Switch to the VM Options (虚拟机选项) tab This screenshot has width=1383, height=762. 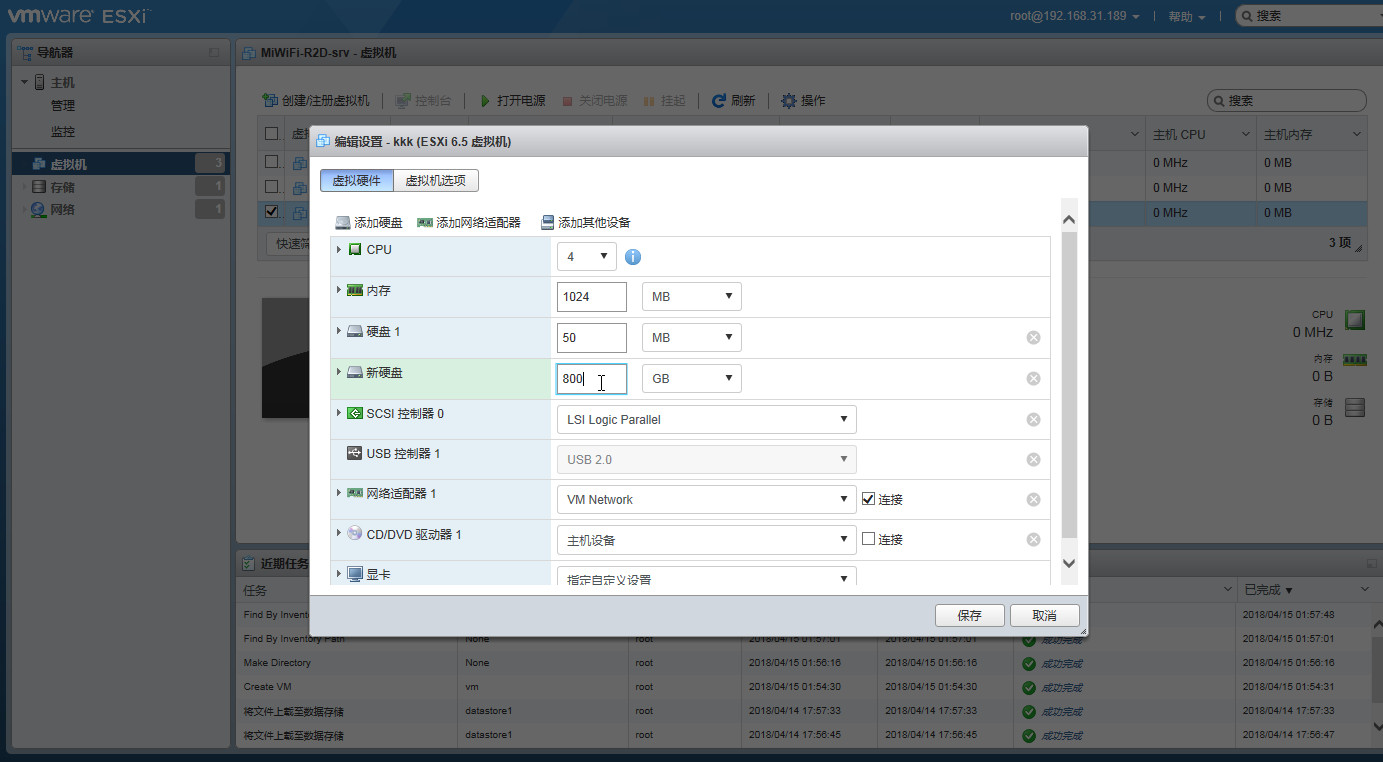pos(436,180)
